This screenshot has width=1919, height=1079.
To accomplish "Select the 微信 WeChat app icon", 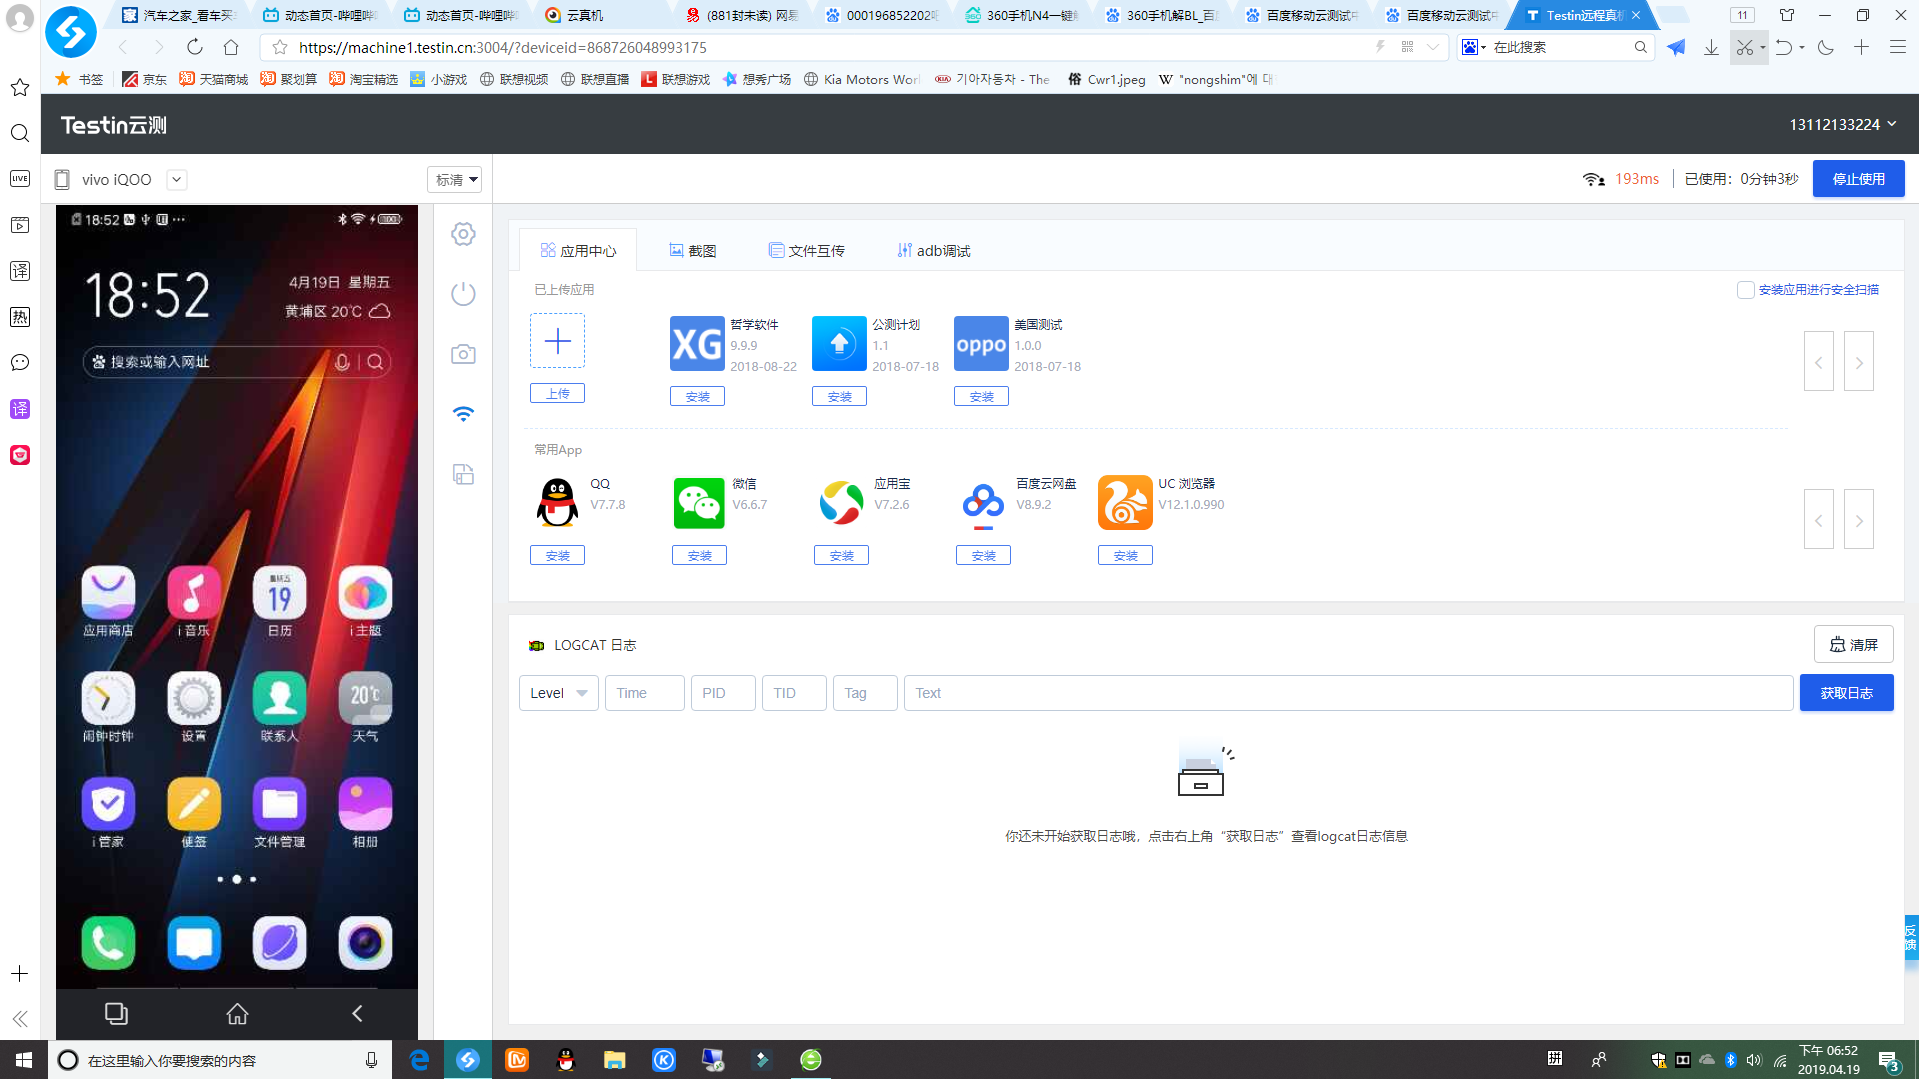I will click(x=699, y=503).
